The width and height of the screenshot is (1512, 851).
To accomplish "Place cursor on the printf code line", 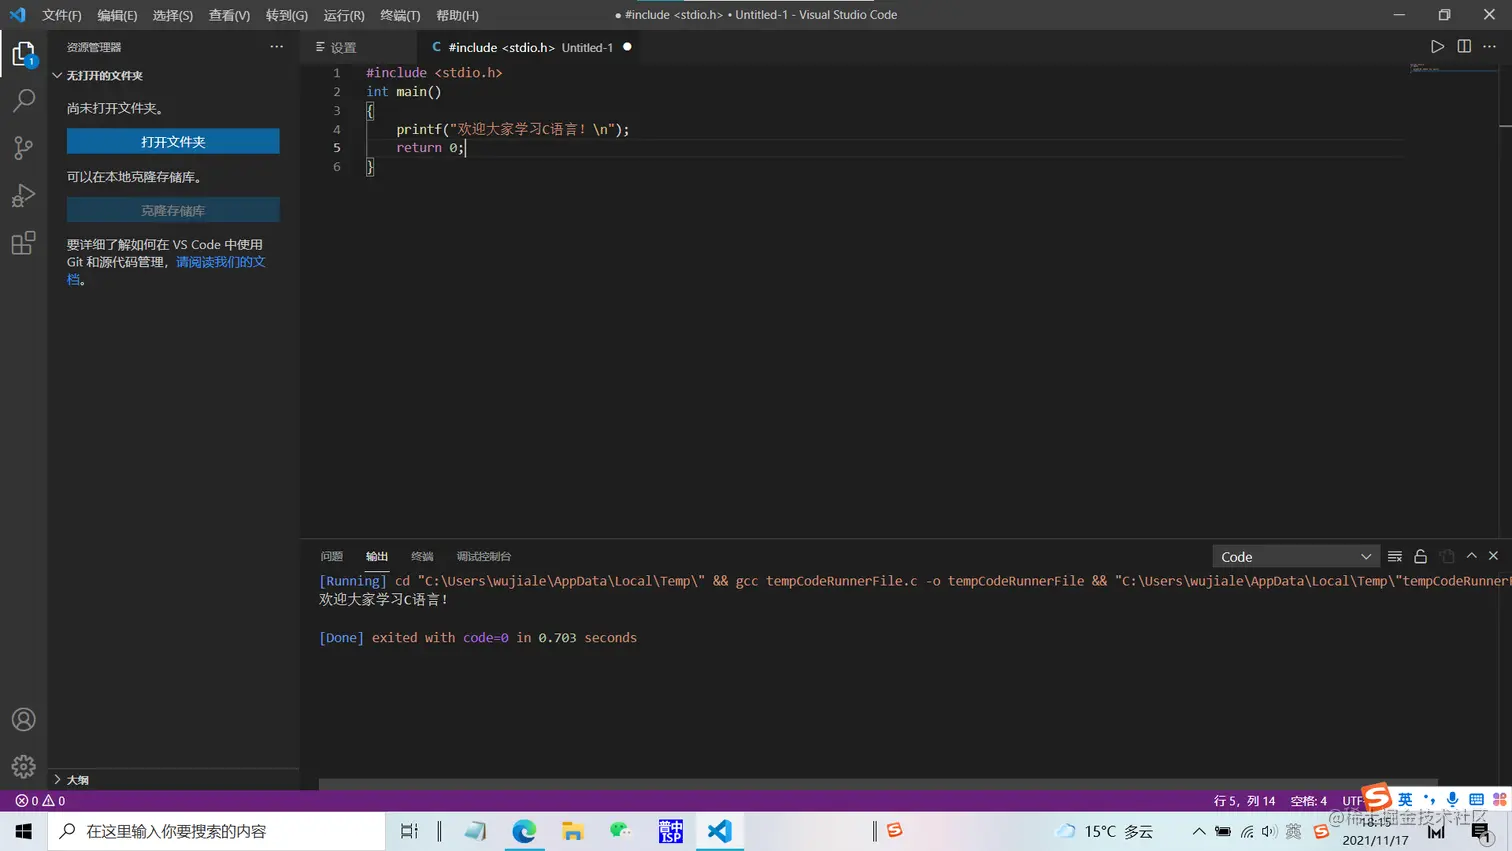I will tap(512, 129).
